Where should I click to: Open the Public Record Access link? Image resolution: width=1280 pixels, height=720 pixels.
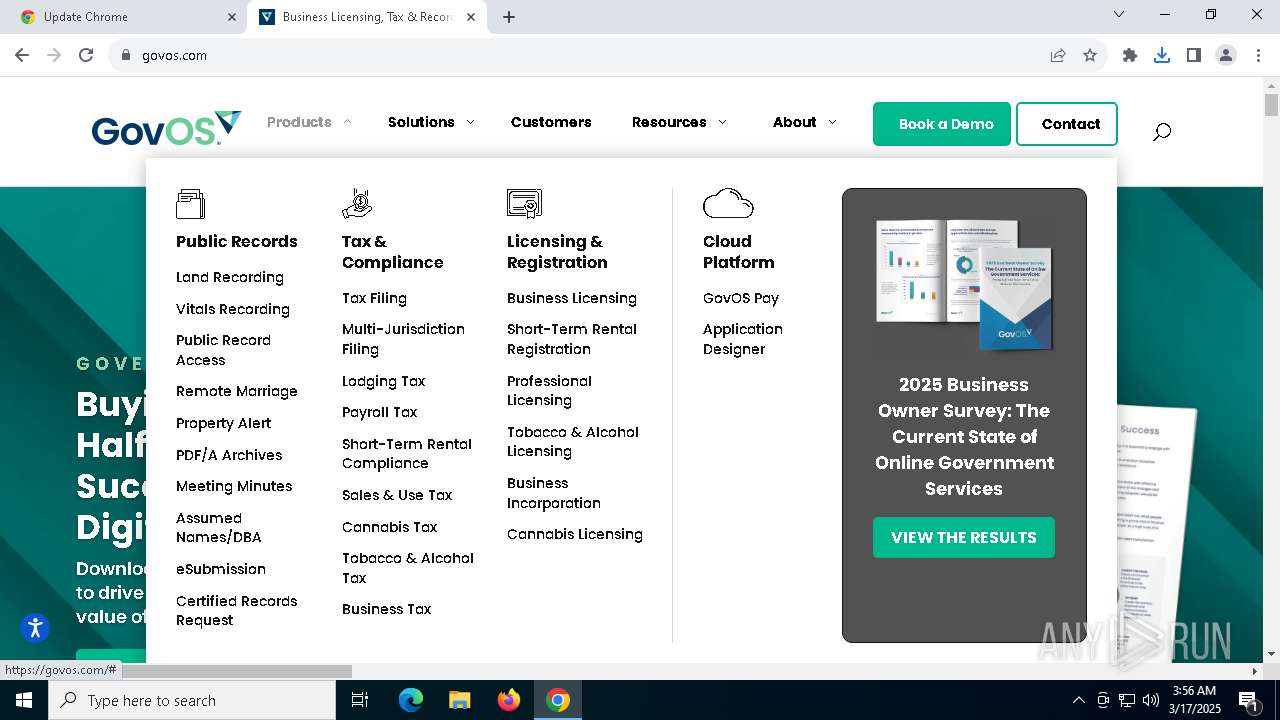[x=223, y=350]
